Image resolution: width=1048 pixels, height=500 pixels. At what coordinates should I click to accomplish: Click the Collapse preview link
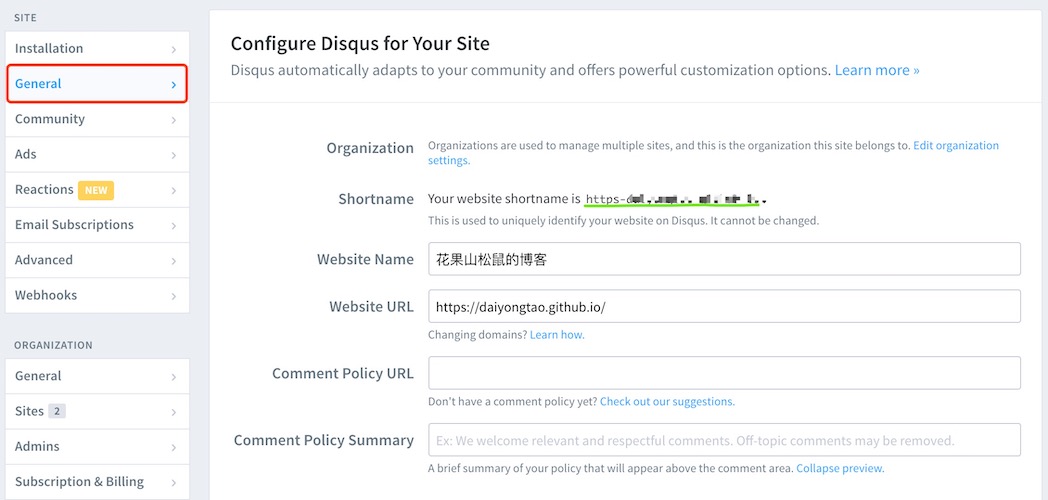point(840,469)
